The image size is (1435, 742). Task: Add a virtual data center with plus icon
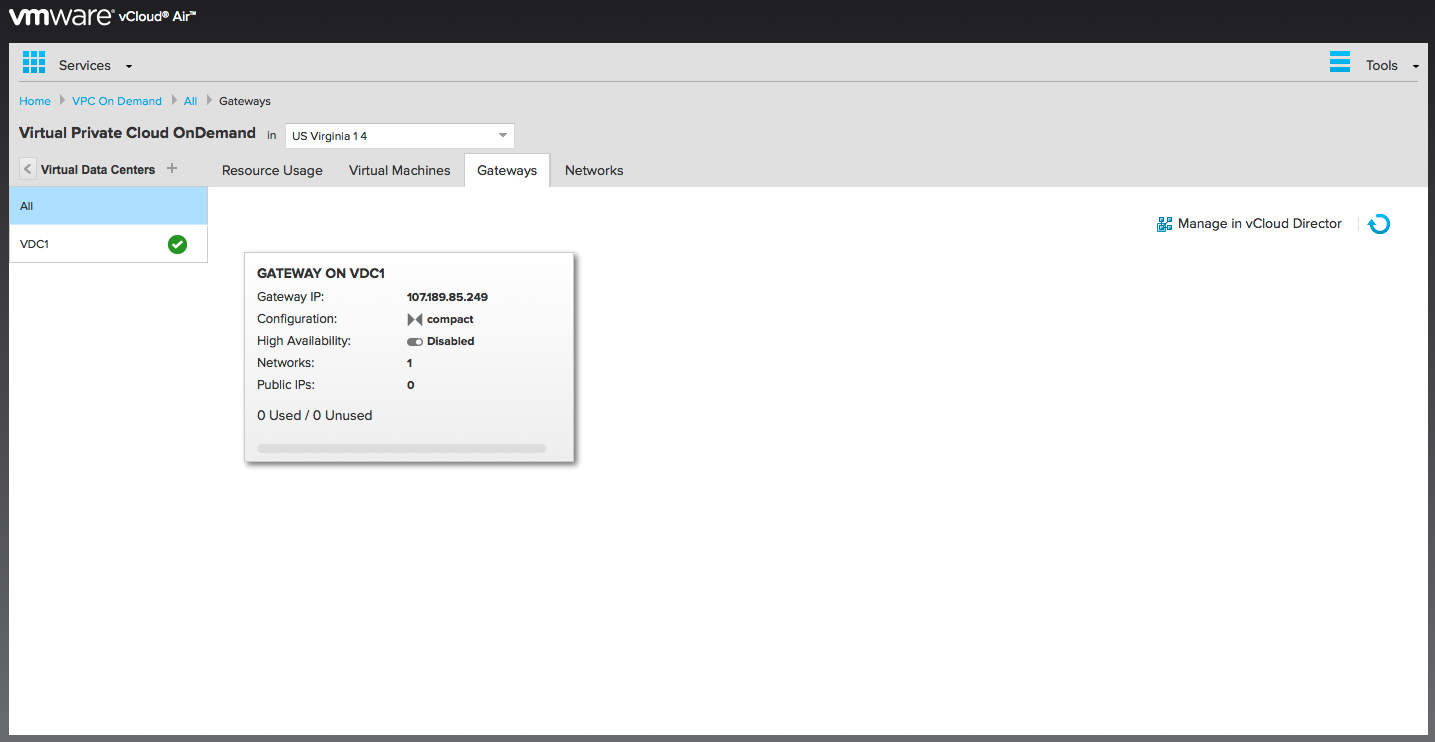pyautogui.click(x=172, y=169)
